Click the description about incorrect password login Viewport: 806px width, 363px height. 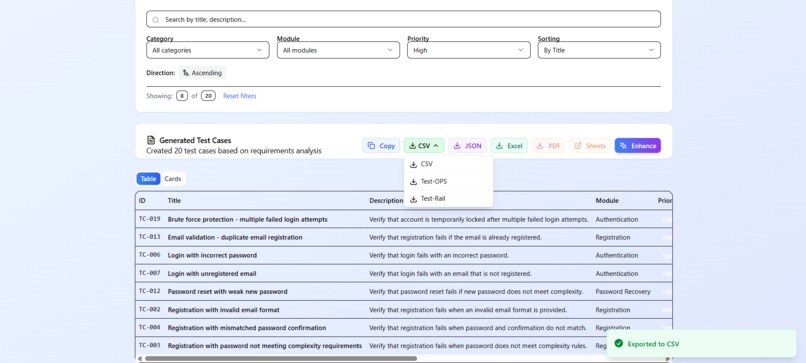(x=439, y=256)
